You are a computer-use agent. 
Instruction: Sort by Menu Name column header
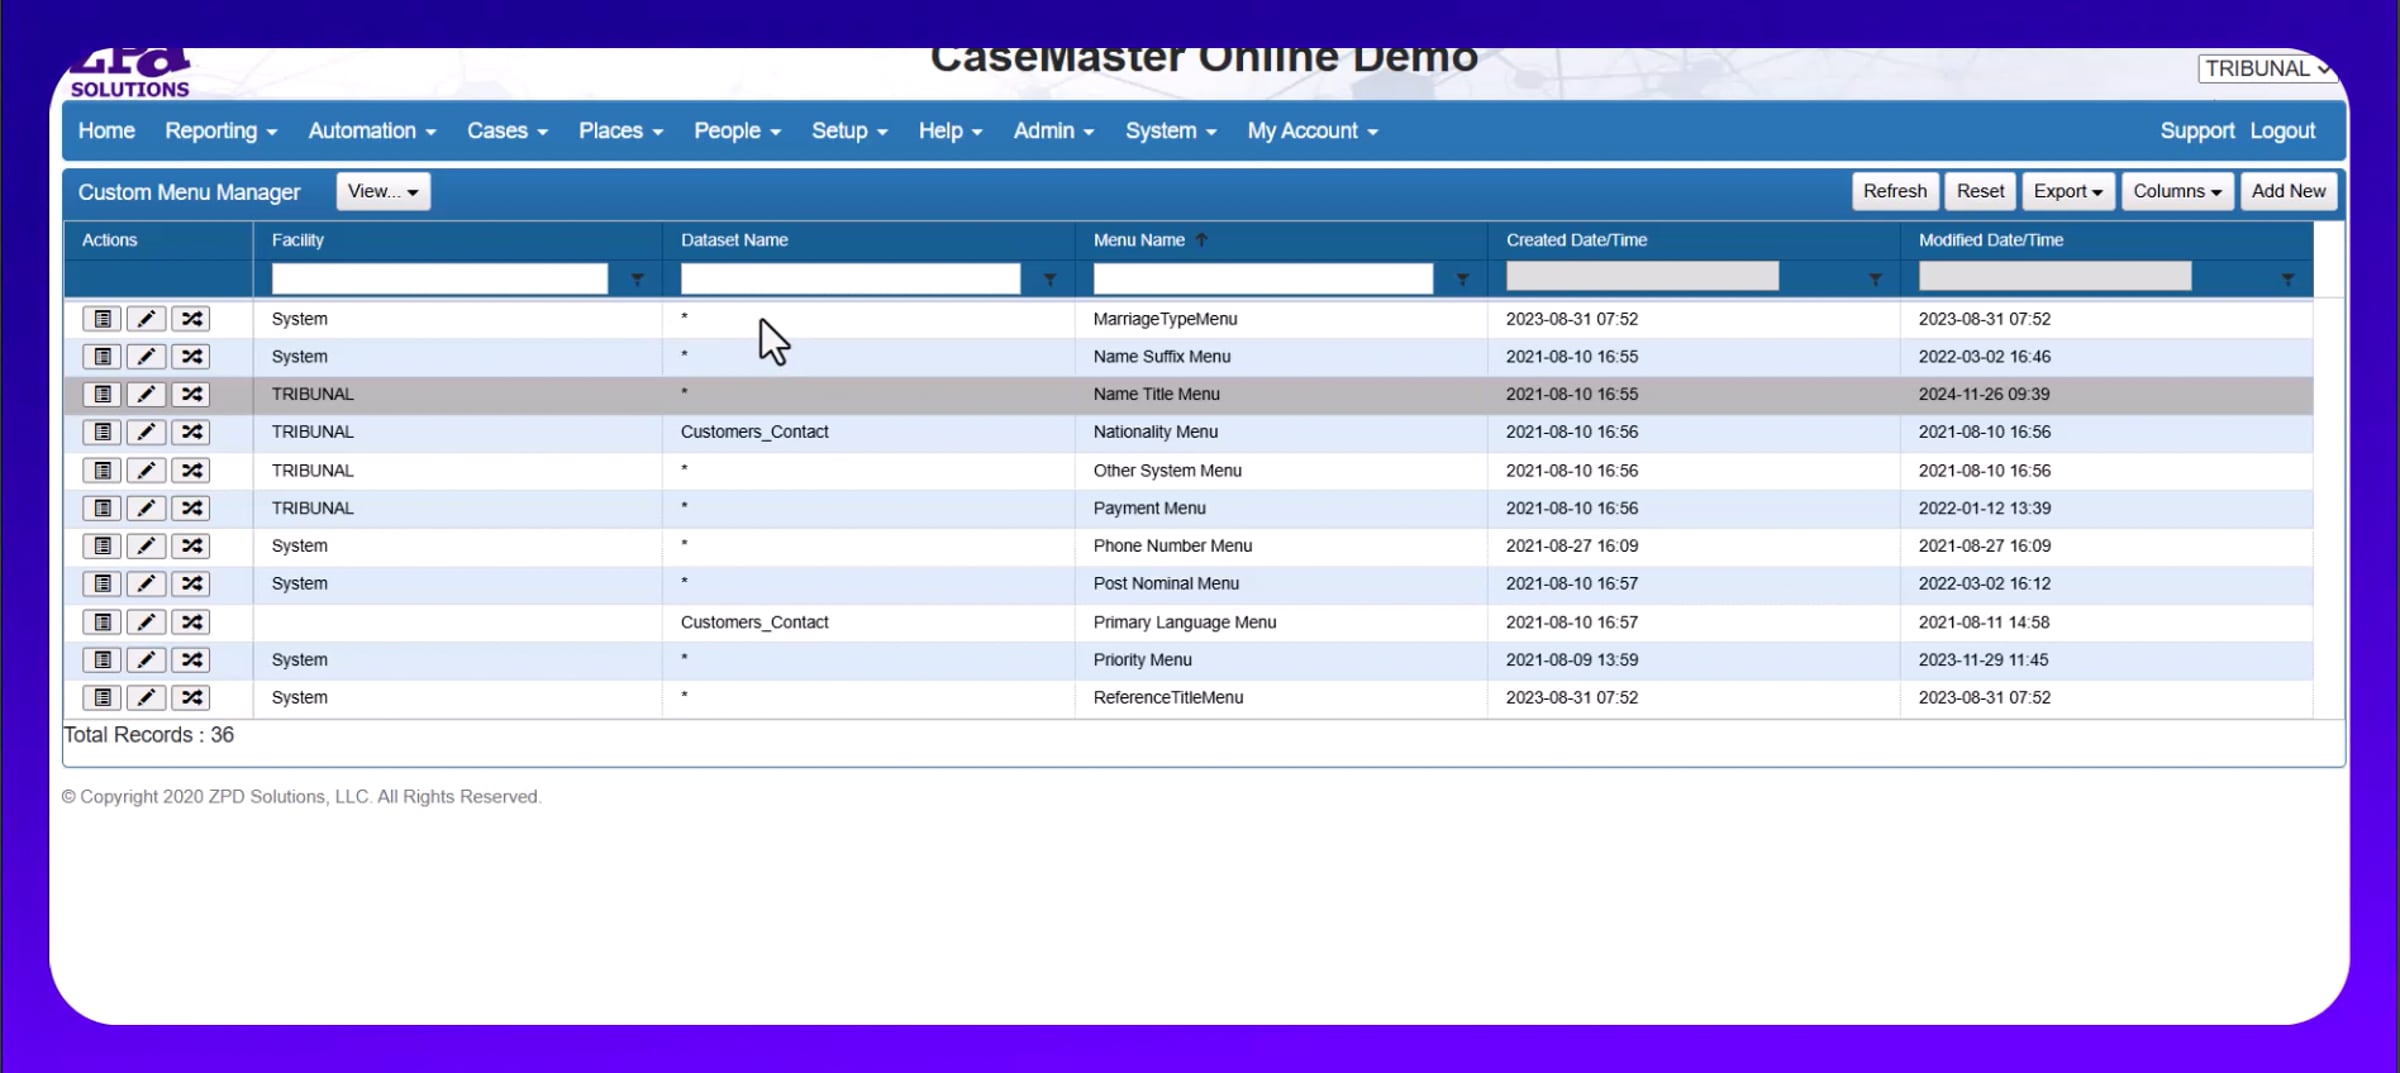point(1138,240)
